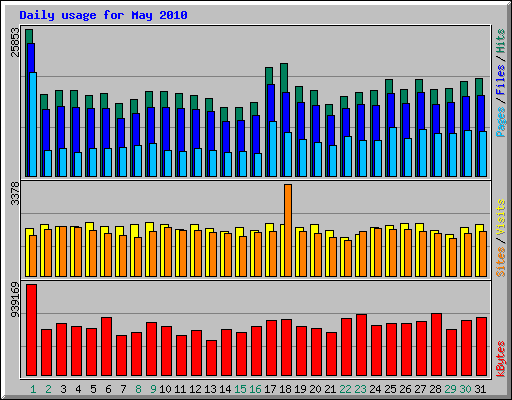
Task: Click day 18 on the x-axis
Action: (x=285, y=389)
